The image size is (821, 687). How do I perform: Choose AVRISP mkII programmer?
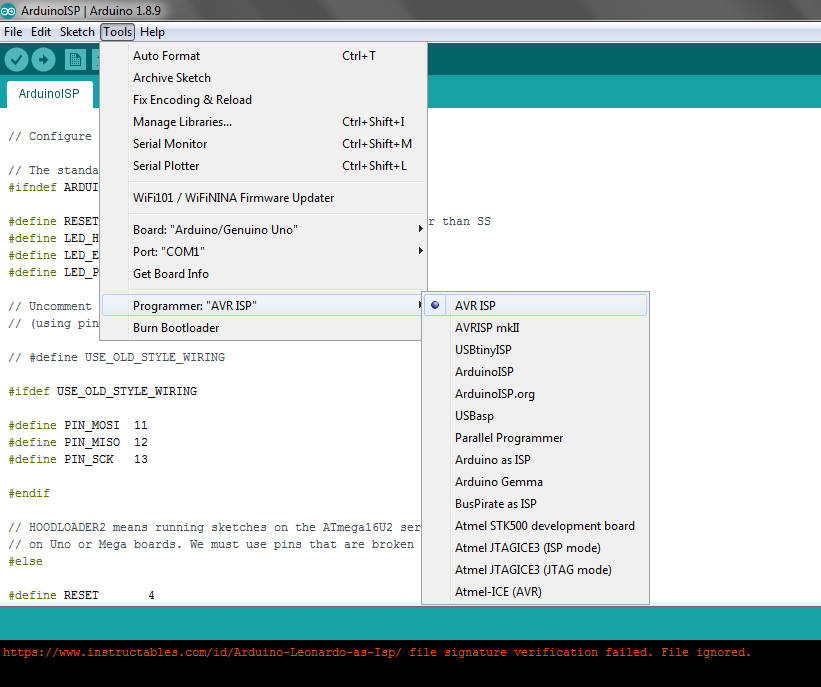(x=535, y=328)
